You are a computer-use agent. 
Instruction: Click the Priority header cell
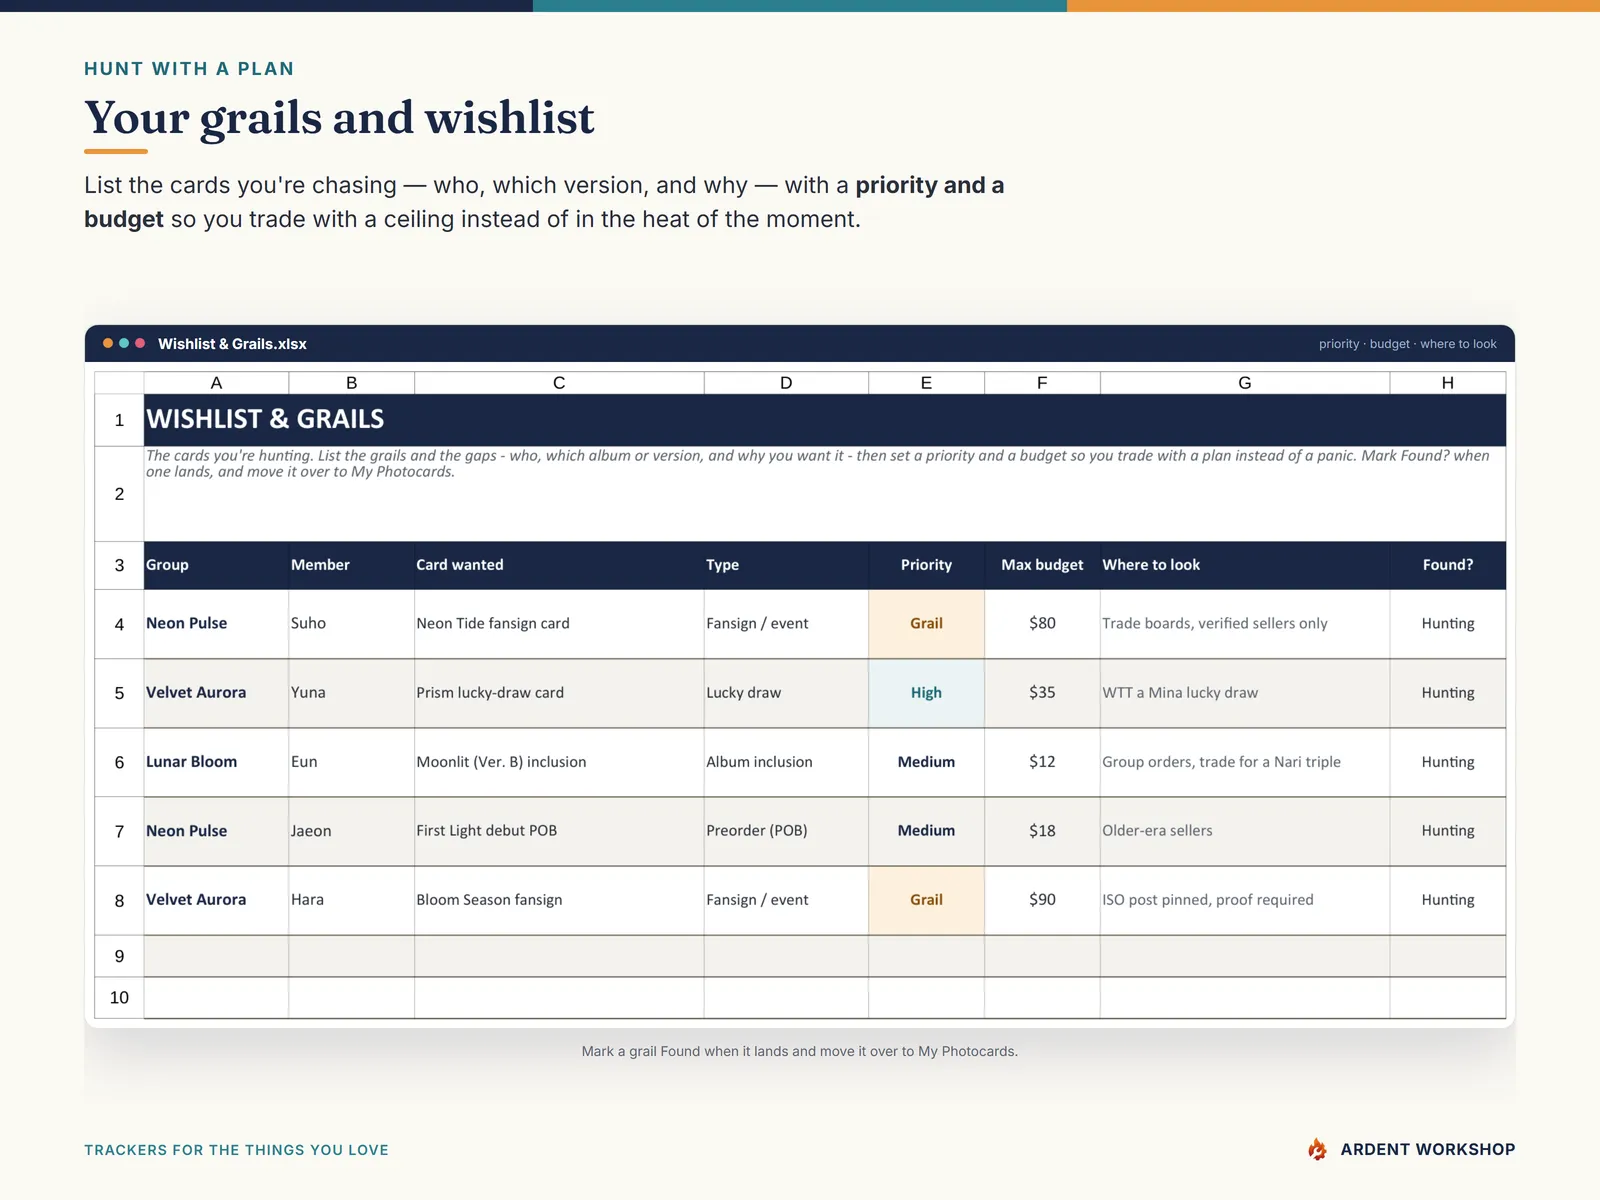click(x=926, y=565)
